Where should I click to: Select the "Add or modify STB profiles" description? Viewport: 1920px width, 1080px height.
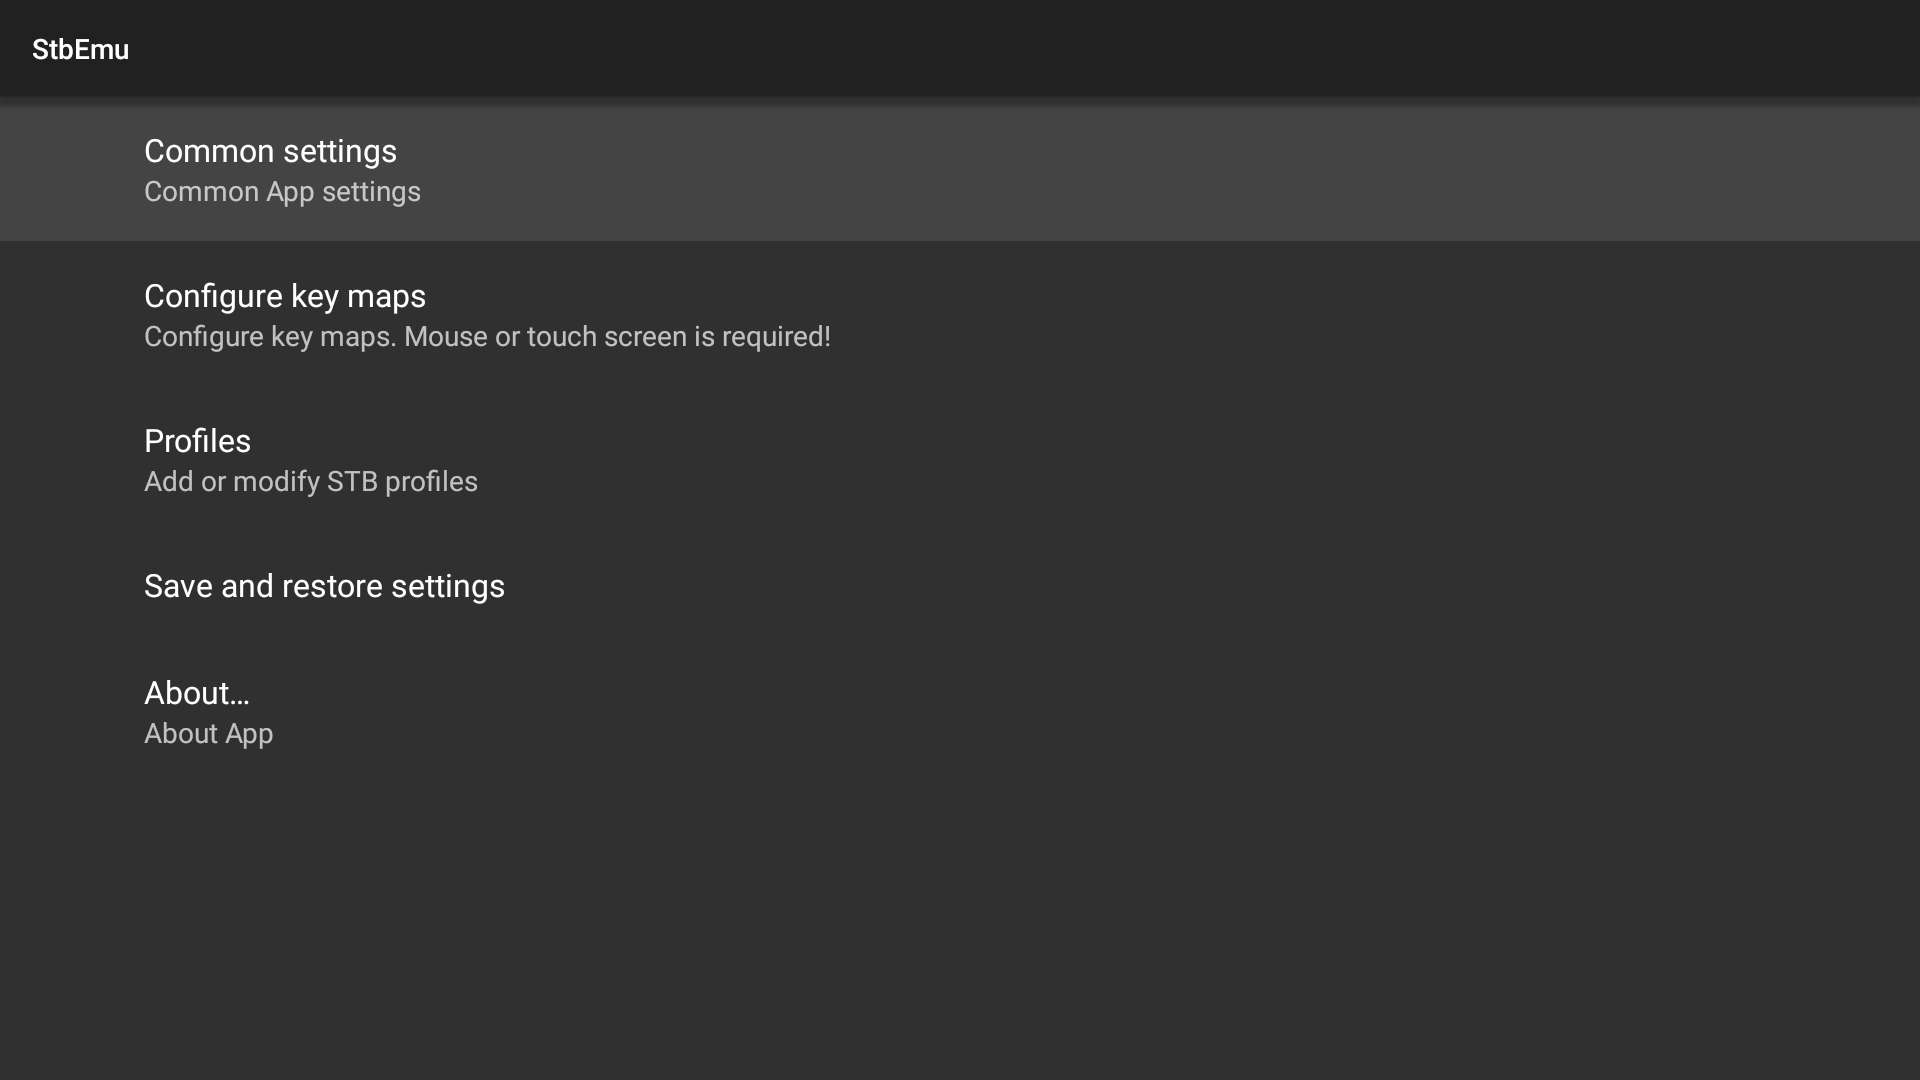(311, 482)
